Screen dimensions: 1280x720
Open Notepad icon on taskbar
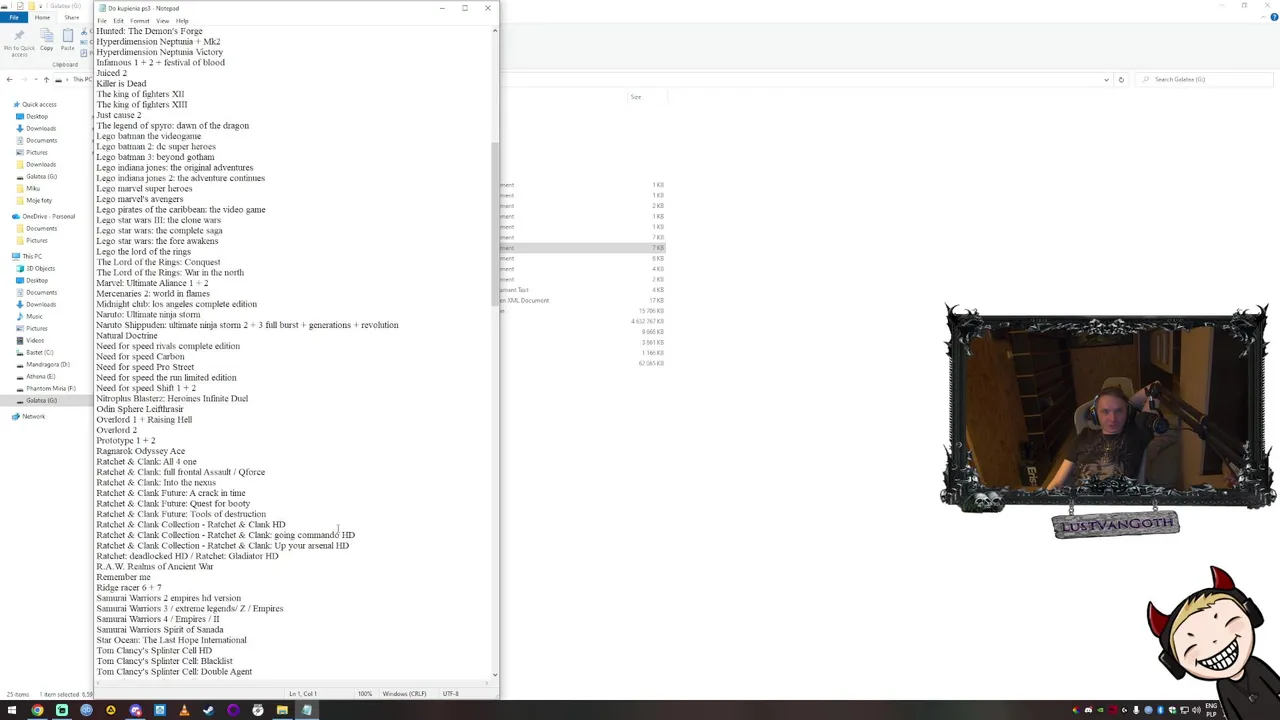pyautogui.click(x=307, y=711)
